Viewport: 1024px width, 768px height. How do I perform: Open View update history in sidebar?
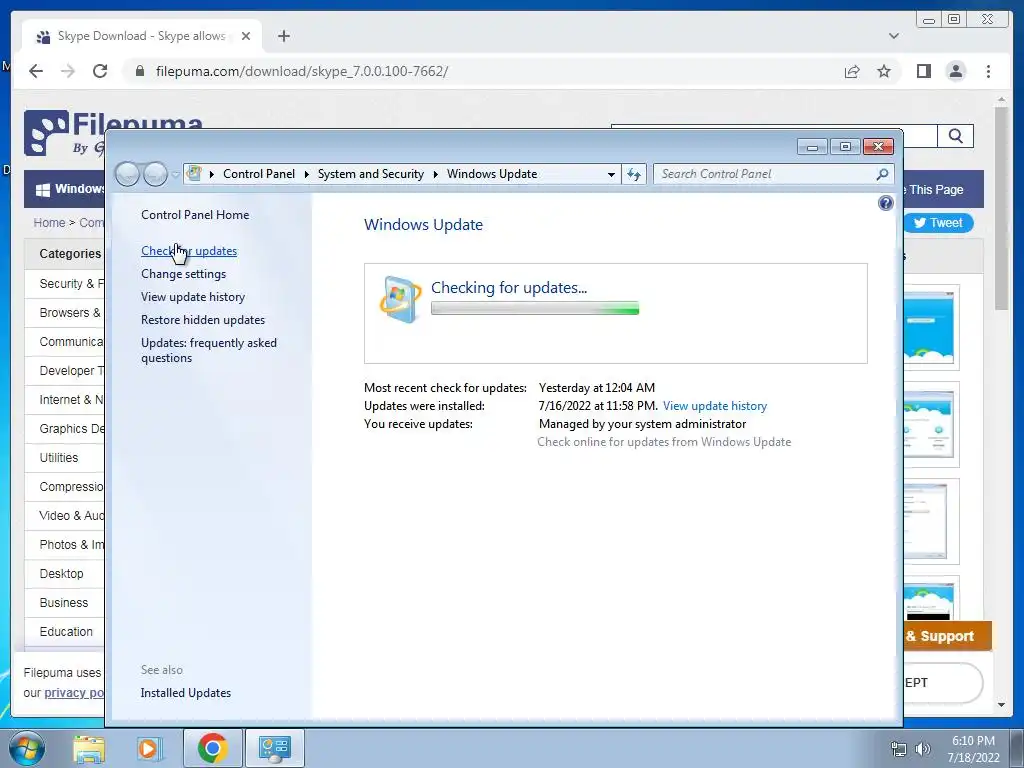(193, 296)
